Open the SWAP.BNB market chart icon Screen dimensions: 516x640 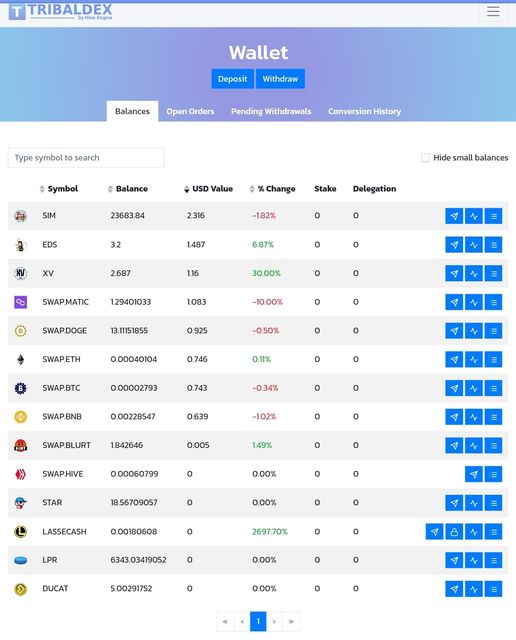coord(474,417)
